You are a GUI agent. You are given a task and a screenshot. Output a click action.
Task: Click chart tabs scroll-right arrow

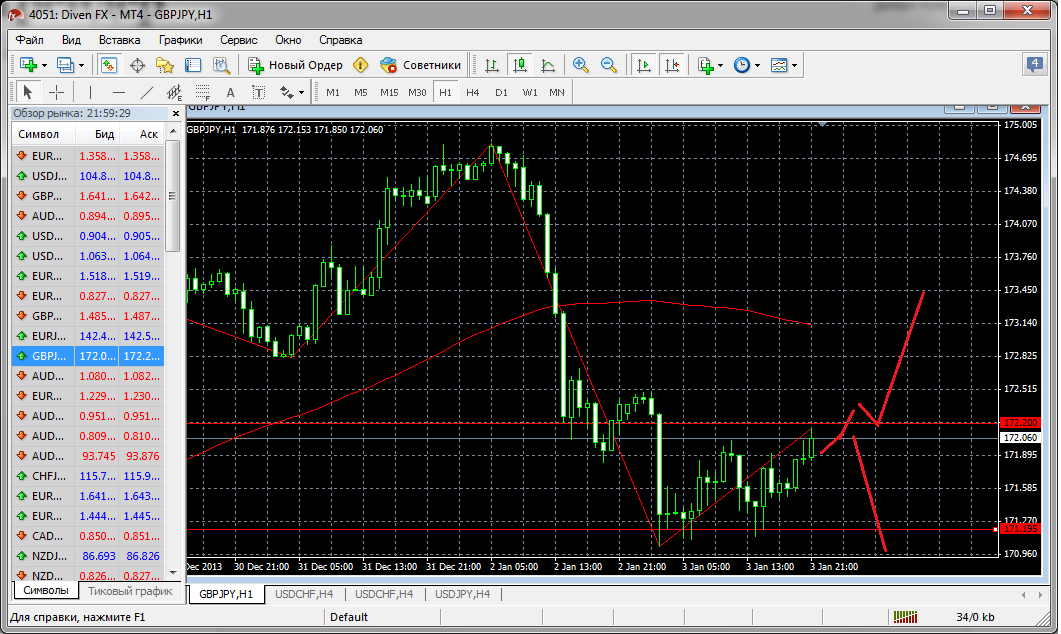point(1040,595)
